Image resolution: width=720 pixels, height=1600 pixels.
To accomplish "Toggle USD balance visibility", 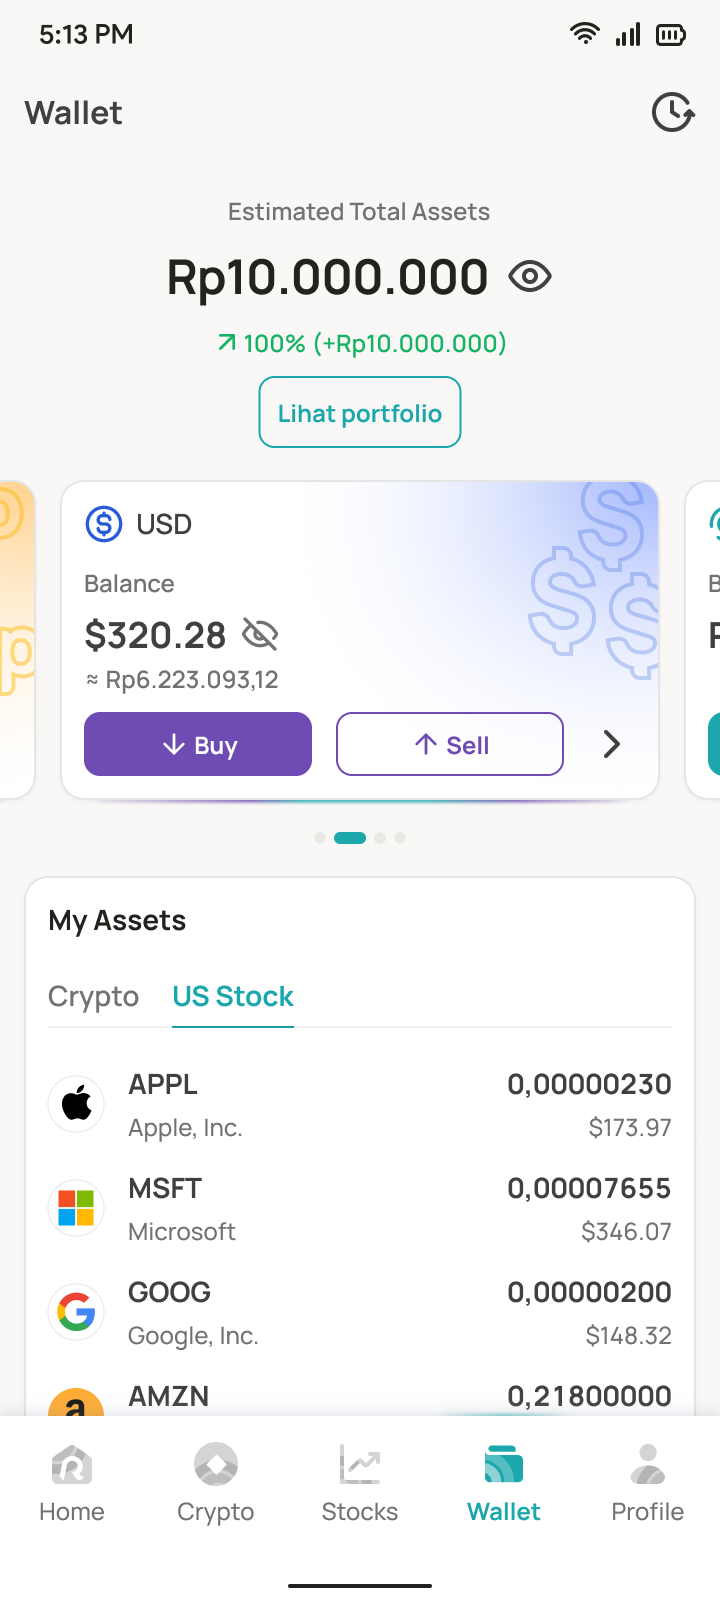I will click(x=260, y=634).
